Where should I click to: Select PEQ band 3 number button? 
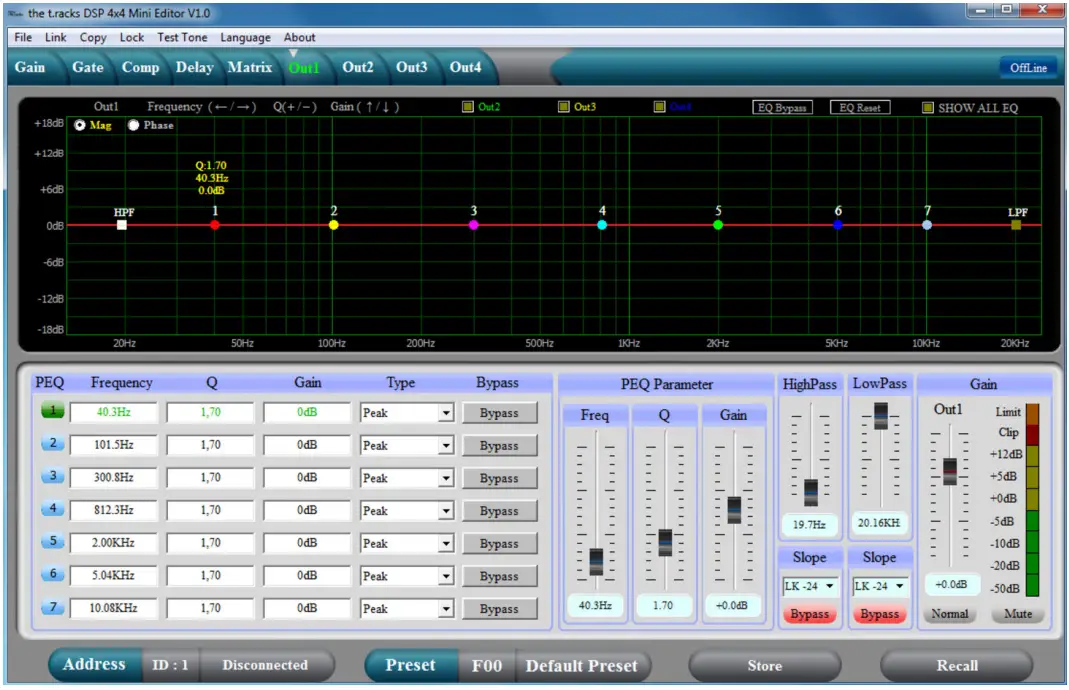coord(52,477)
